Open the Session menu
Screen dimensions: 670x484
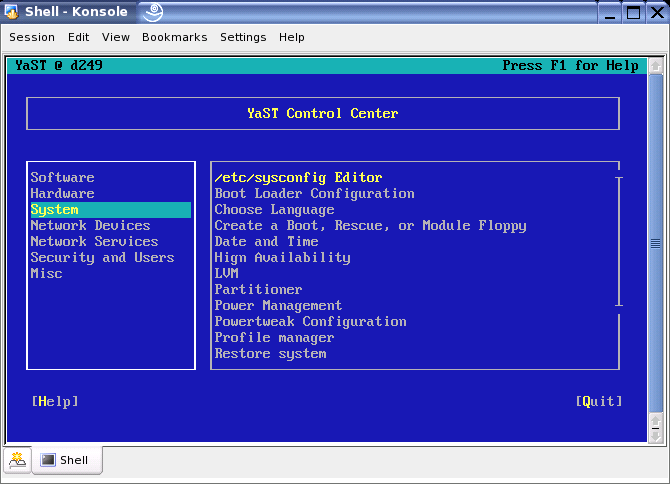[x=32, y=37]
